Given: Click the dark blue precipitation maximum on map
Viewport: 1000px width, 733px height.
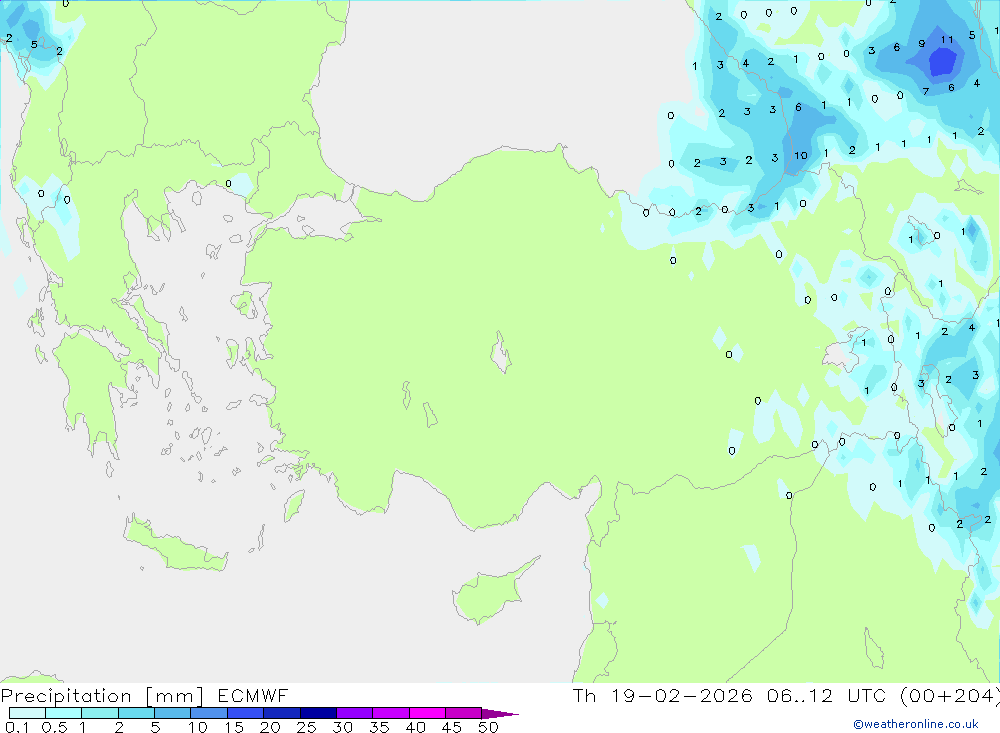Looking at the screenshot, I should coord(943,62).
